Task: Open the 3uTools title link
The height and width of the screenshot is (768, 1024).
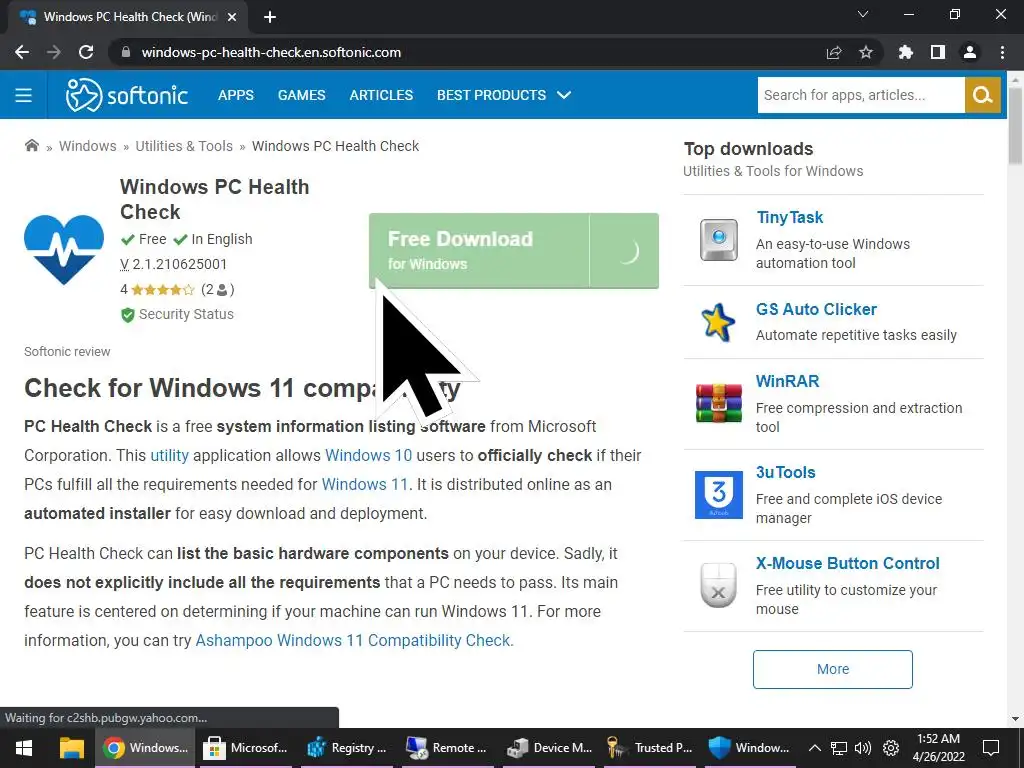Action: point(786,472)
